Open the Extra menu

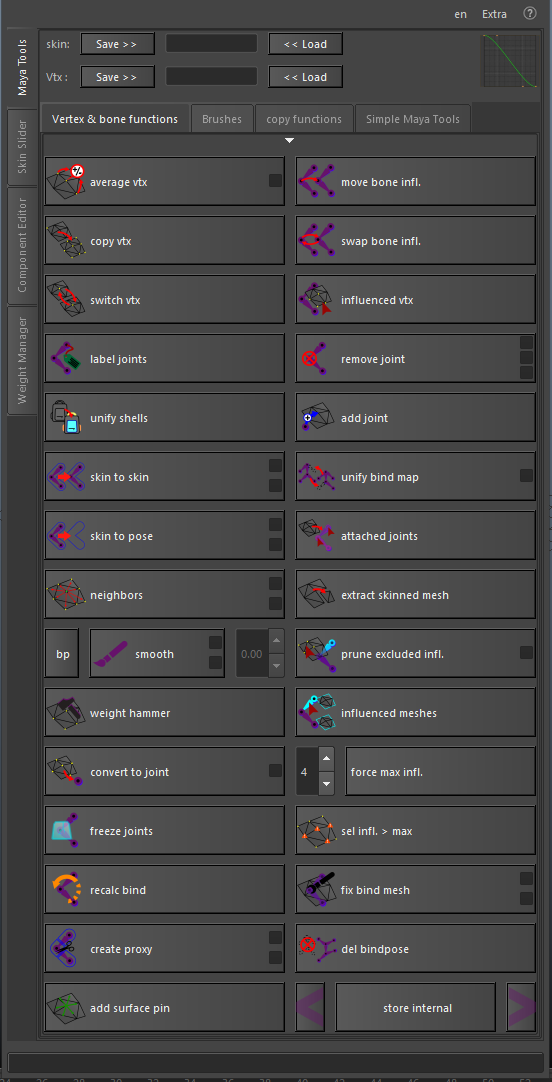point(494,14)
